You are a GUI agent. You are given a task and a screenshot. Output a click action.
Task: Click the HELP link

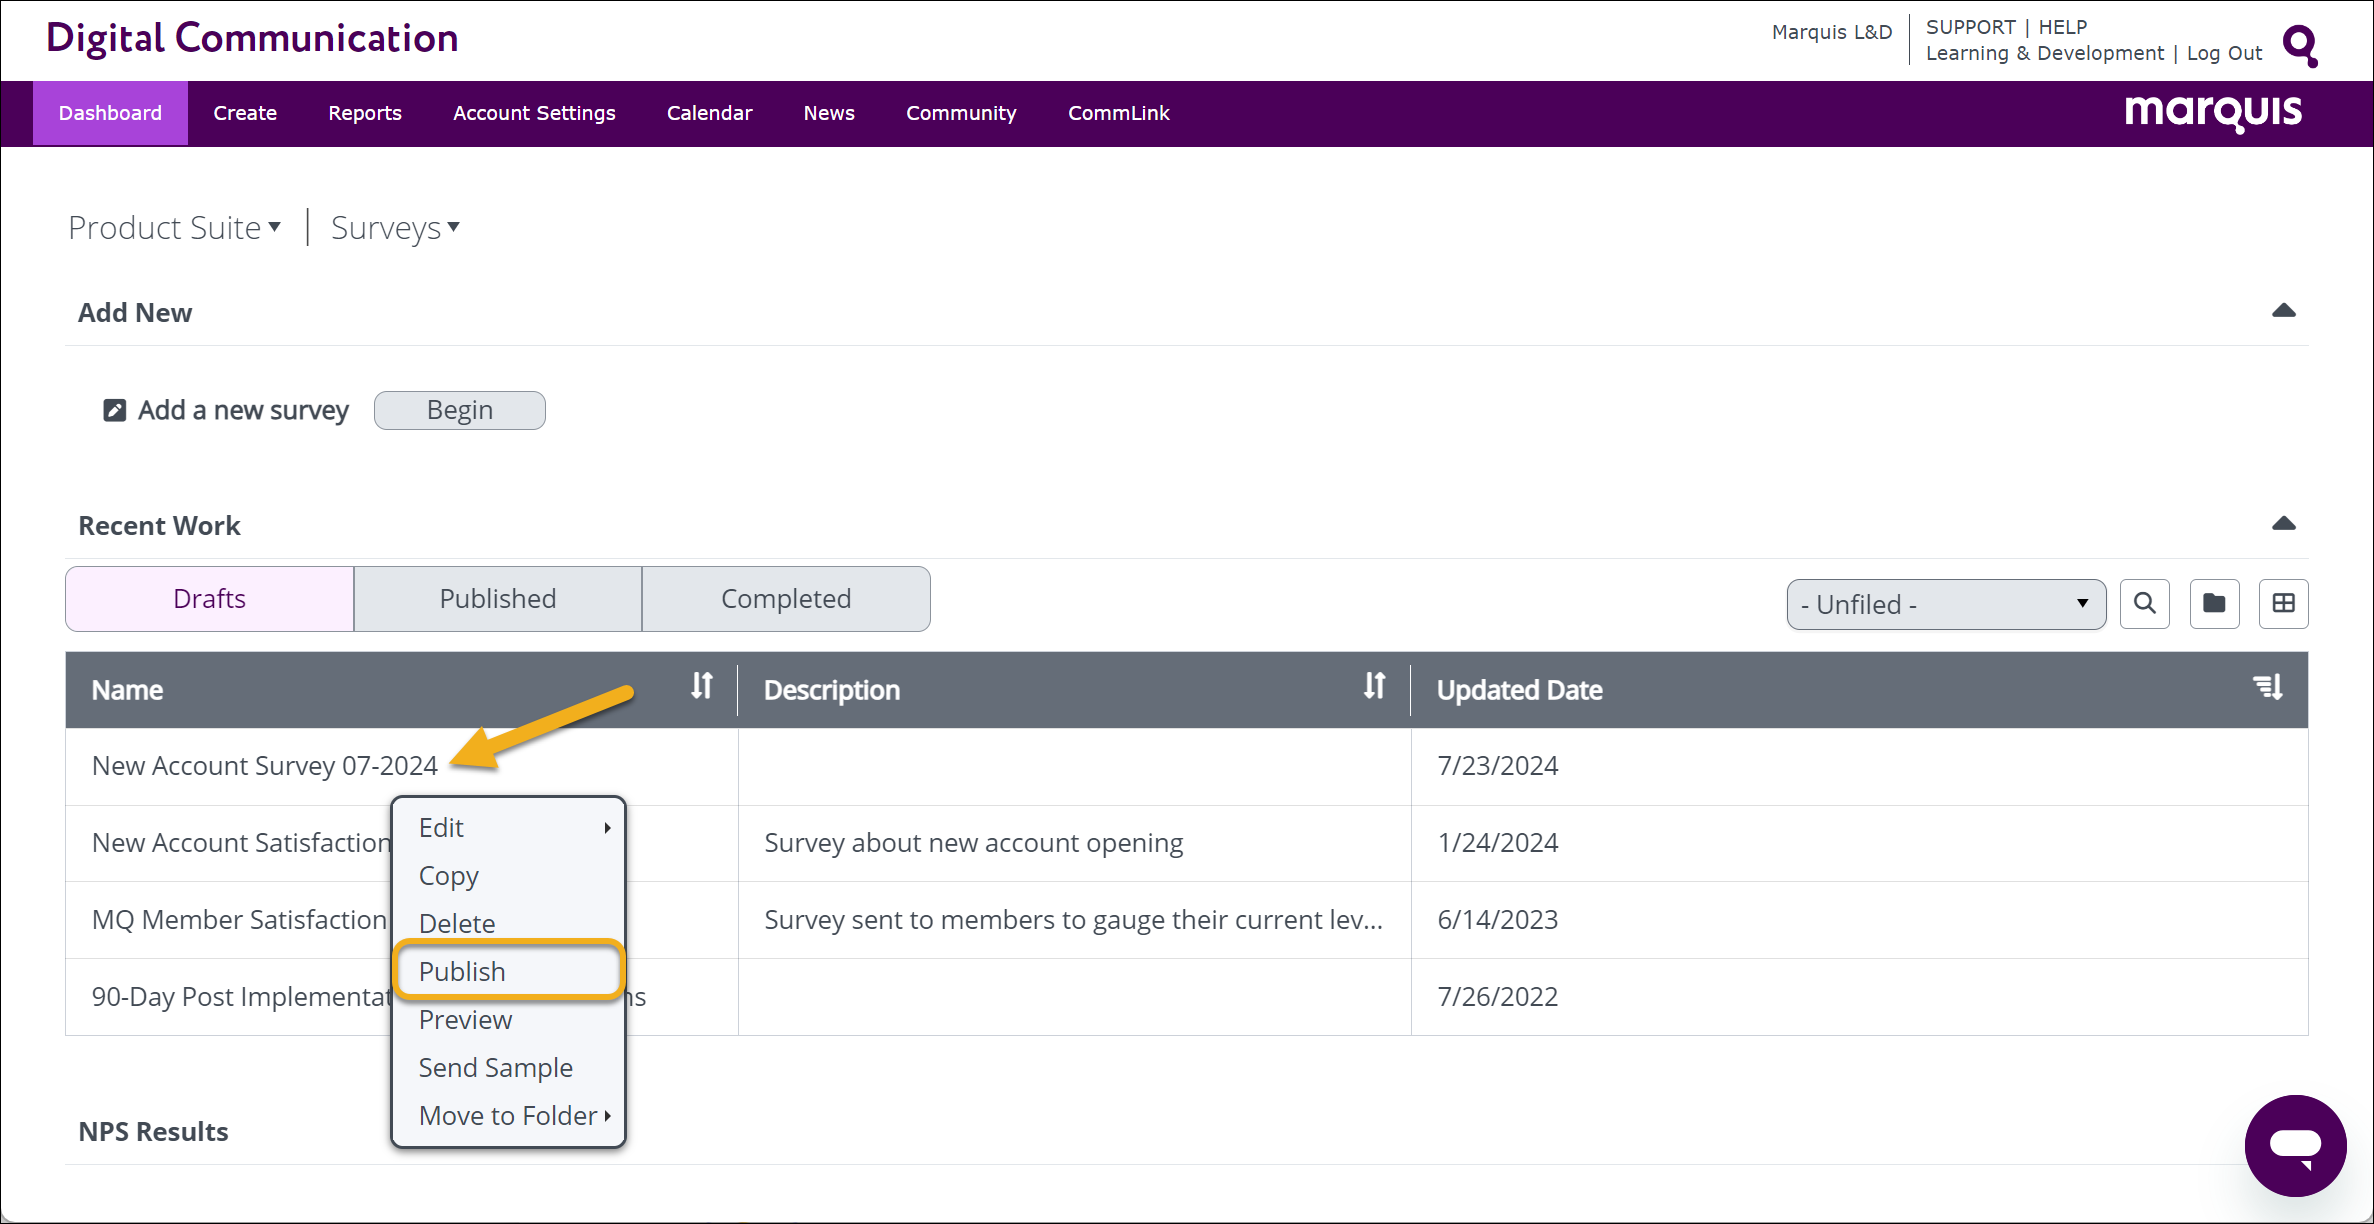2063,27
